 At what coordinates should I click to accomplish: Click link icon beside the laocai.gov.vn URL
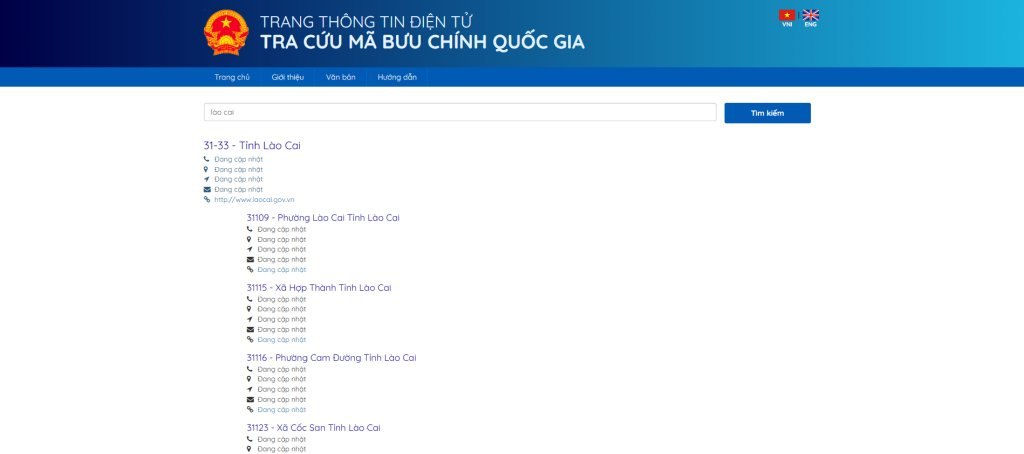(x=207, y=199)
